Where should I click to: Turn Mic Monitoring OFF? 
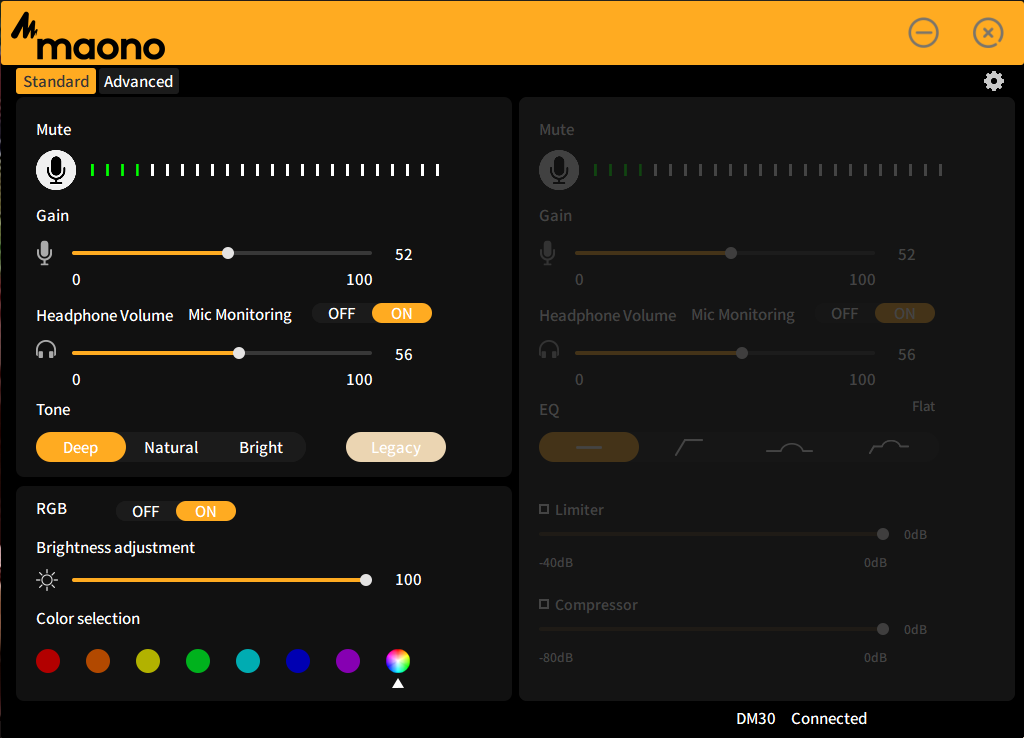pos(342,313)
